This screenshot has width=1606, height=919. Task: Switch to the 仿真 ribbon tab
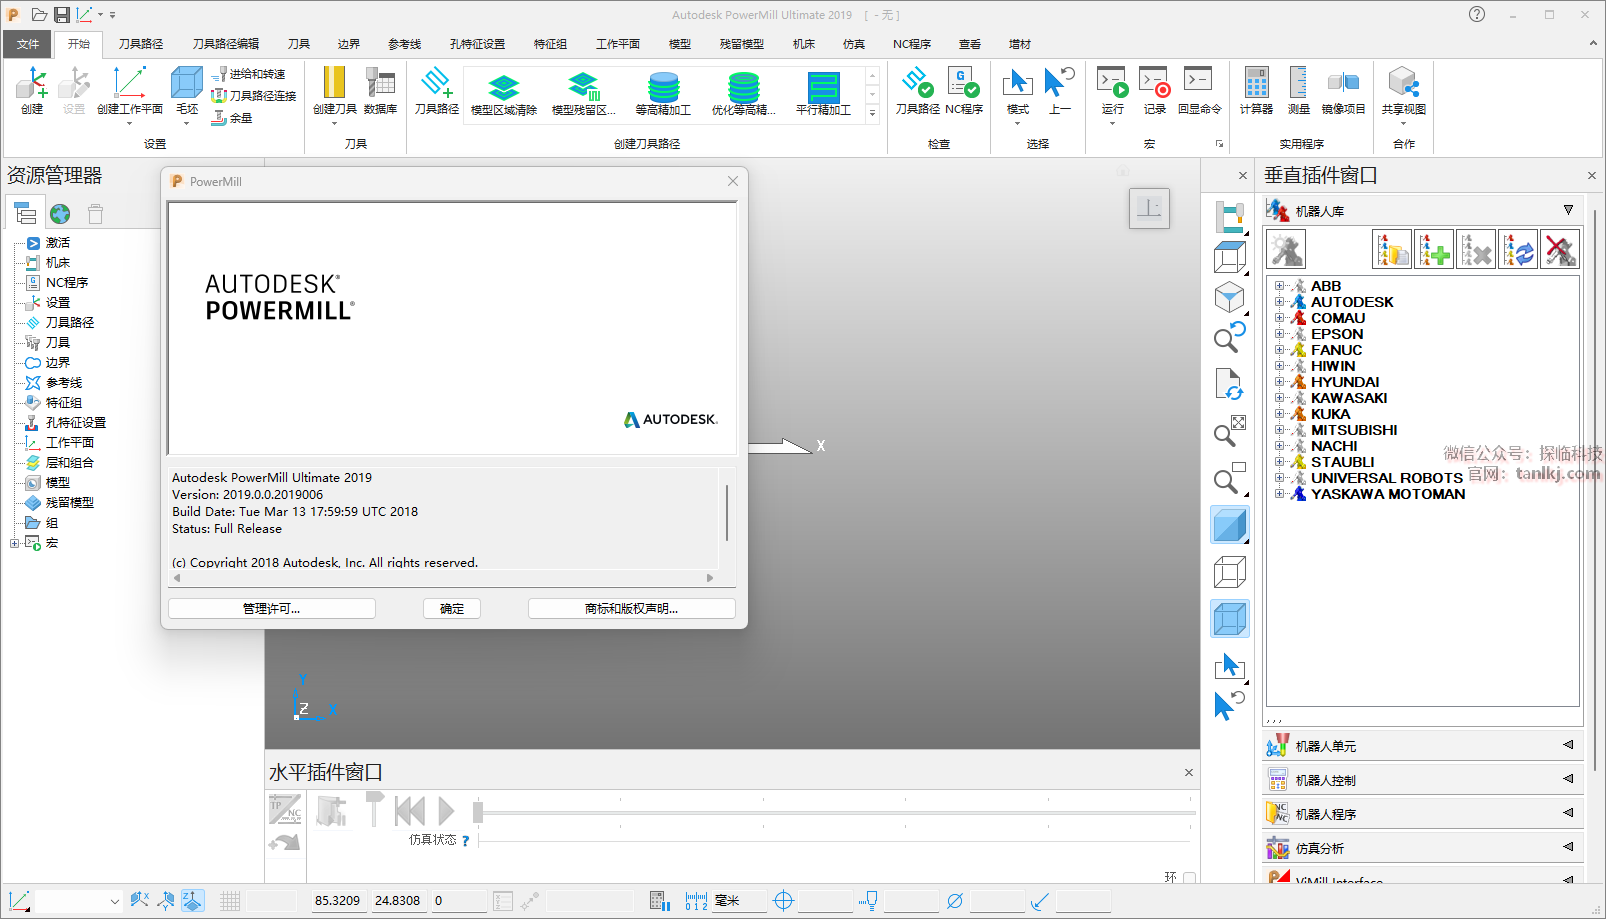tap(853, 44)
